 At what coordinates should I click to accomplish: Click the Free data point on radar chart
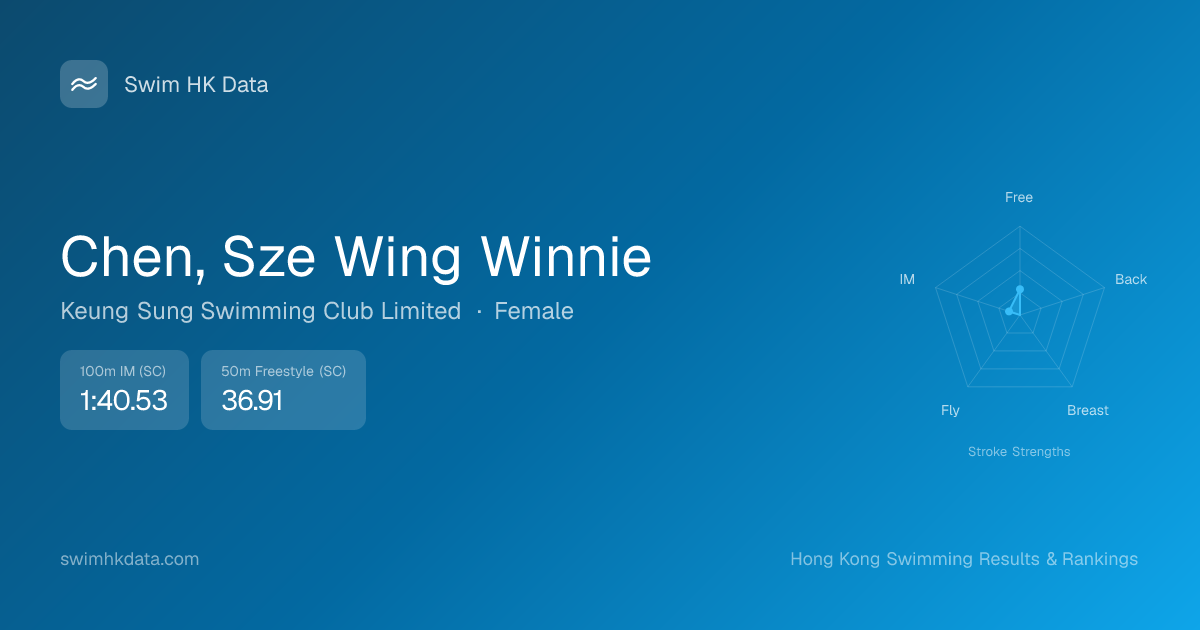point(1020,290)
